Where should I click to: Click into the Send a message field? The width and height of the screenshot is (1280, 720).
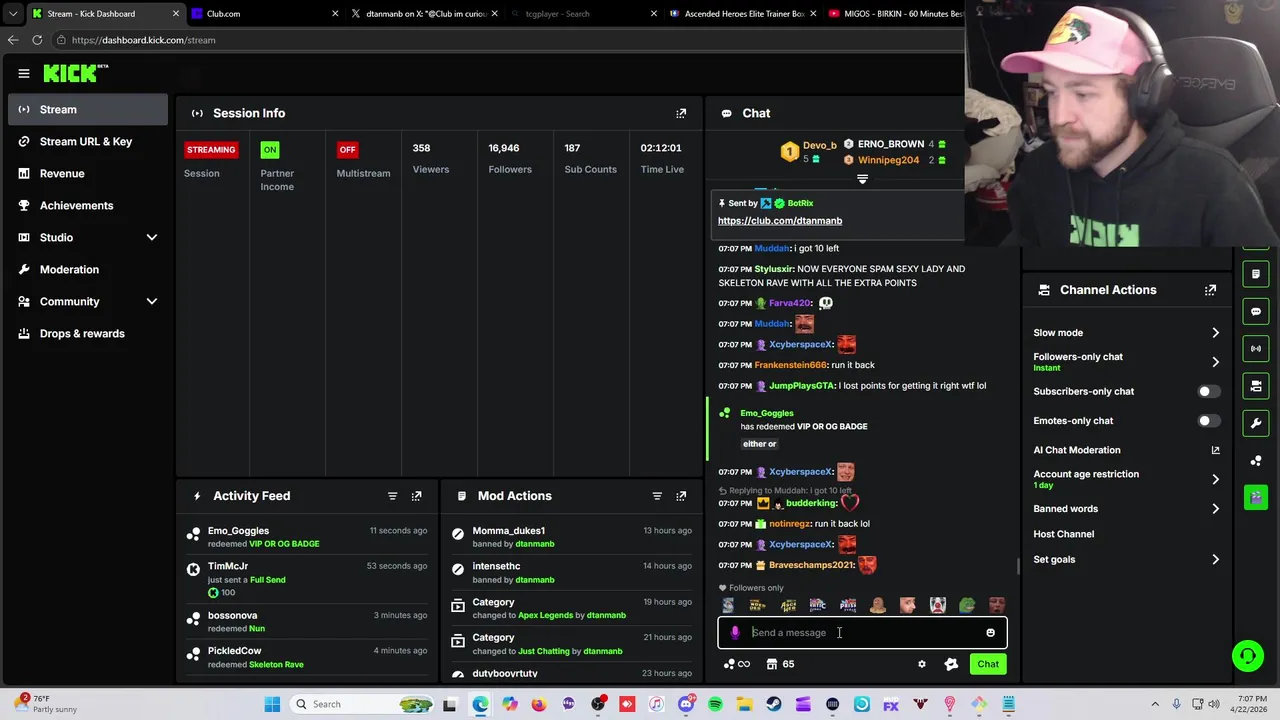point(862,632)
